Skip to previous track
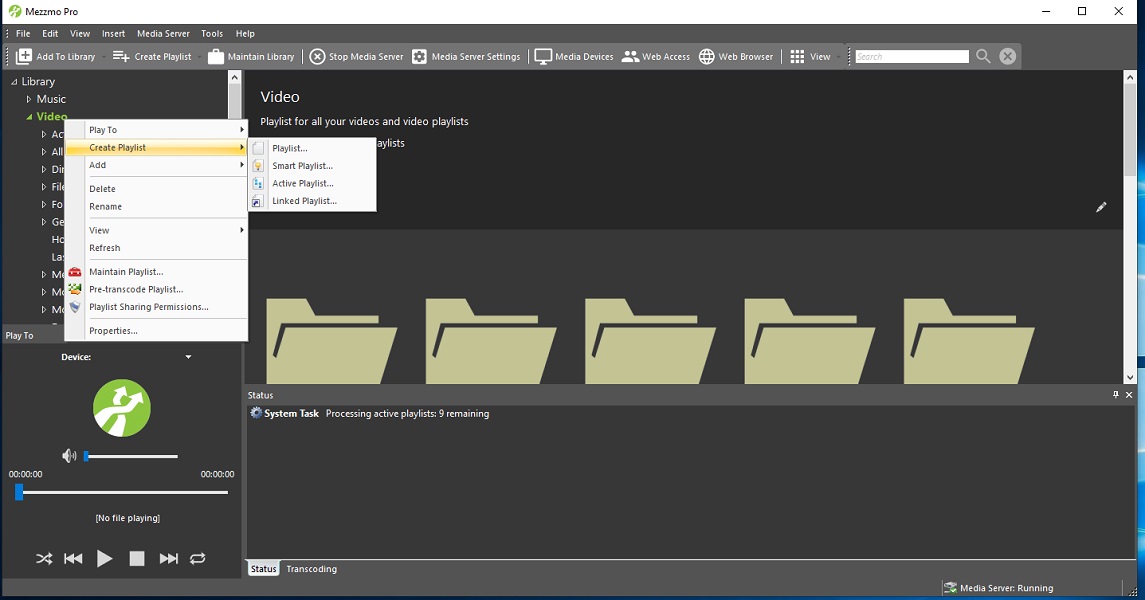1145x600 pixels. point(73,558)
